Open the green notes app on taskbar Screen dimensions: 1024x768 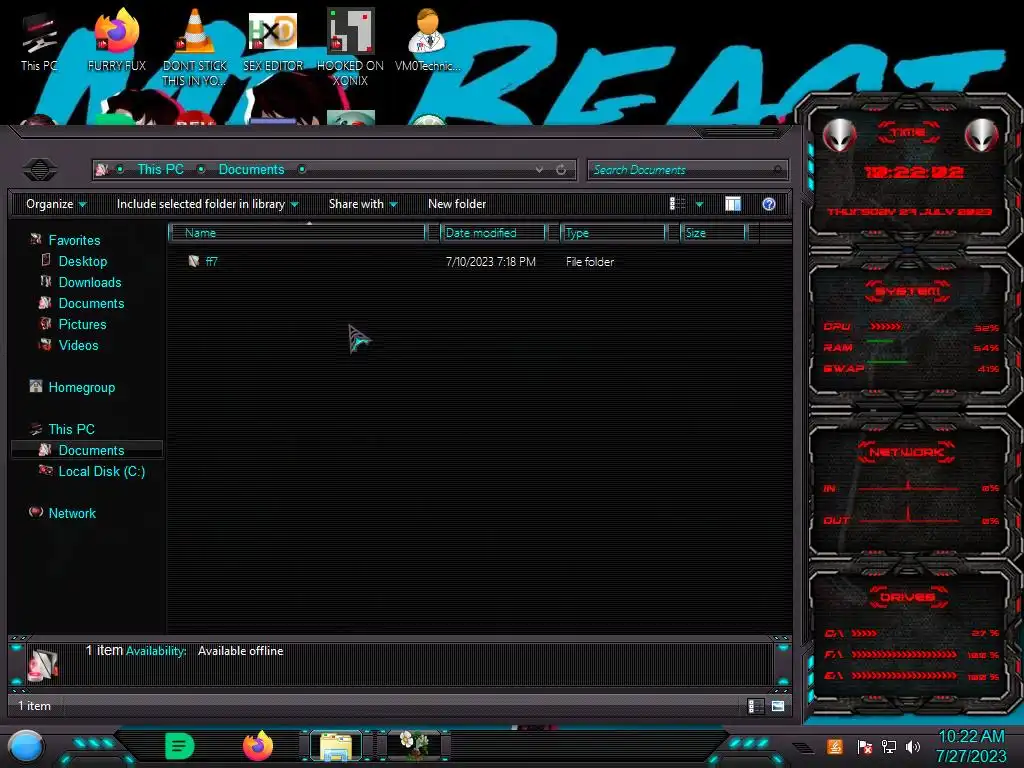point(180,746)
